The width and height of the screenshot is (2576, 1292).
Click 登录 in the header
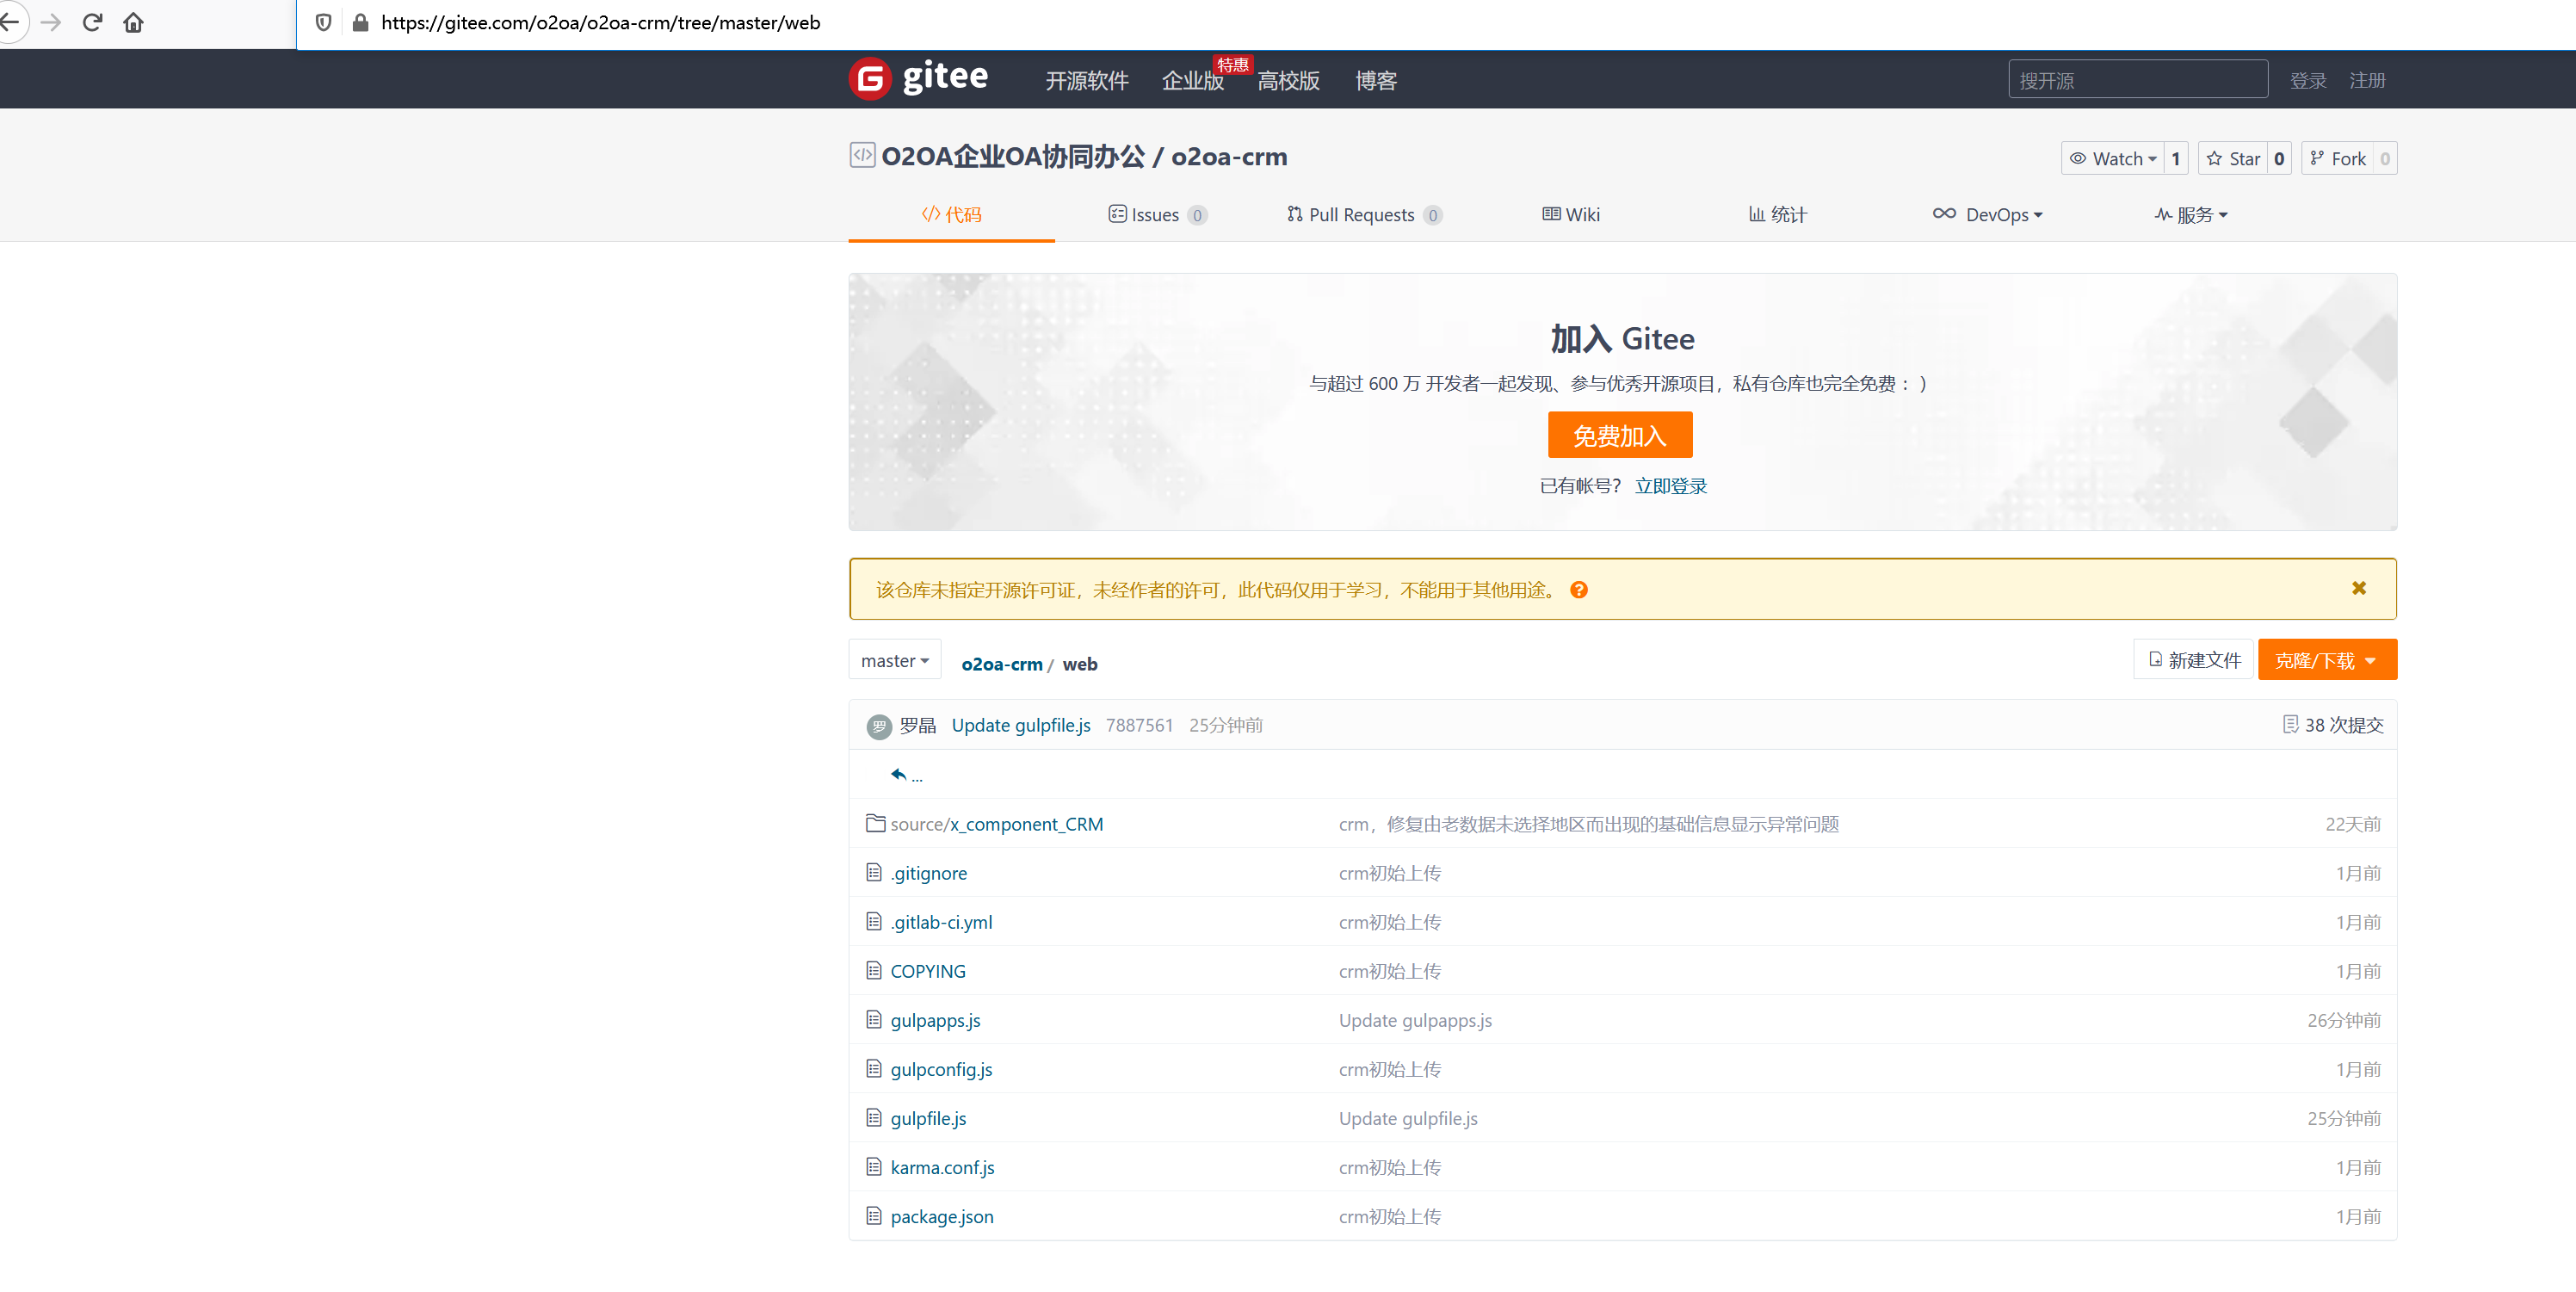pyautogui.click(x=2308, y=80)
